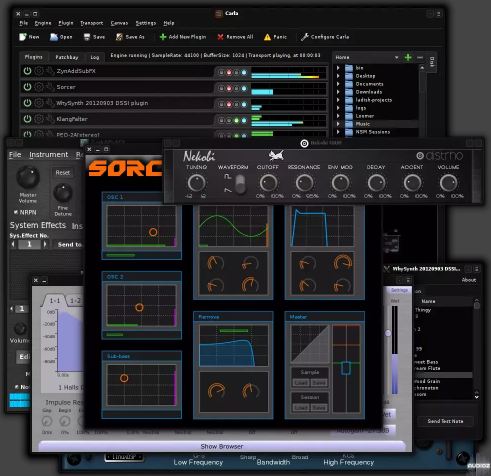
Task: Open the Engine menu in Carla
Action: [43, 23]
